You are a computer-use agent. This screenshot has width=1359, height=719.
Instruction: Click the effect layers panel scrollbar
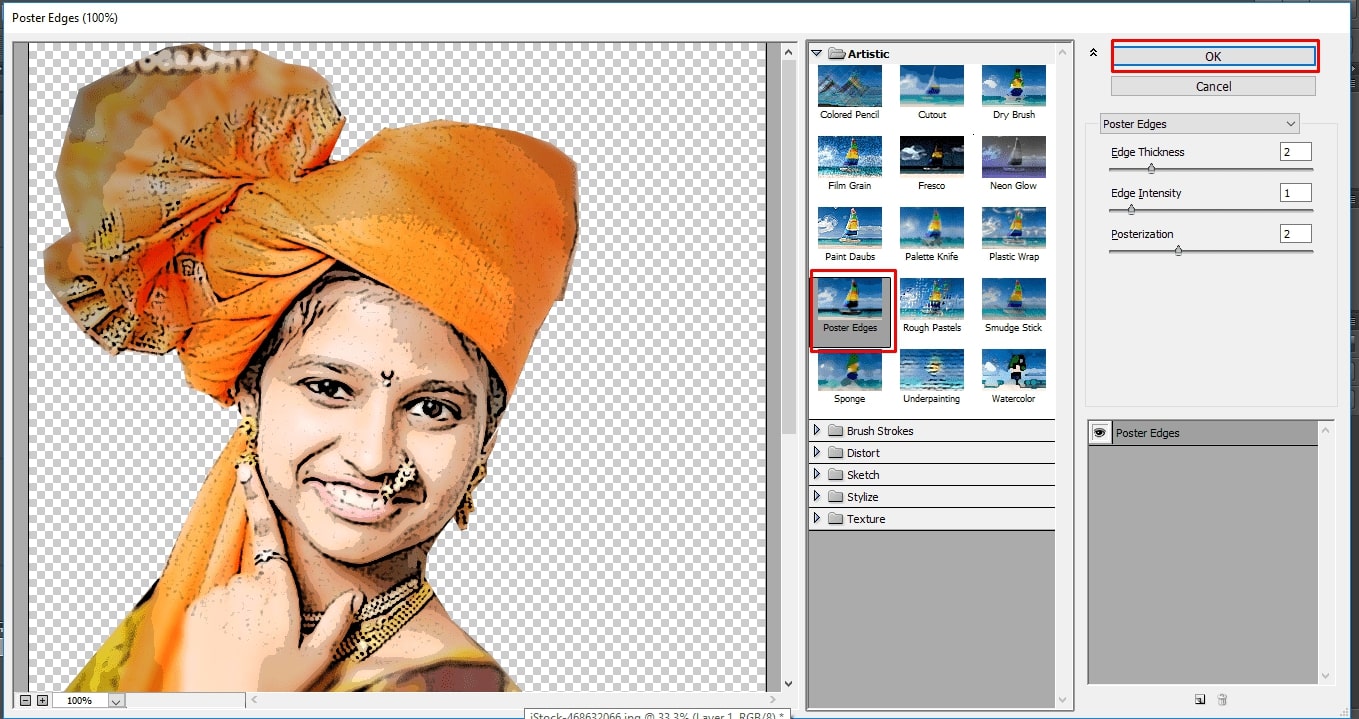1326,552
